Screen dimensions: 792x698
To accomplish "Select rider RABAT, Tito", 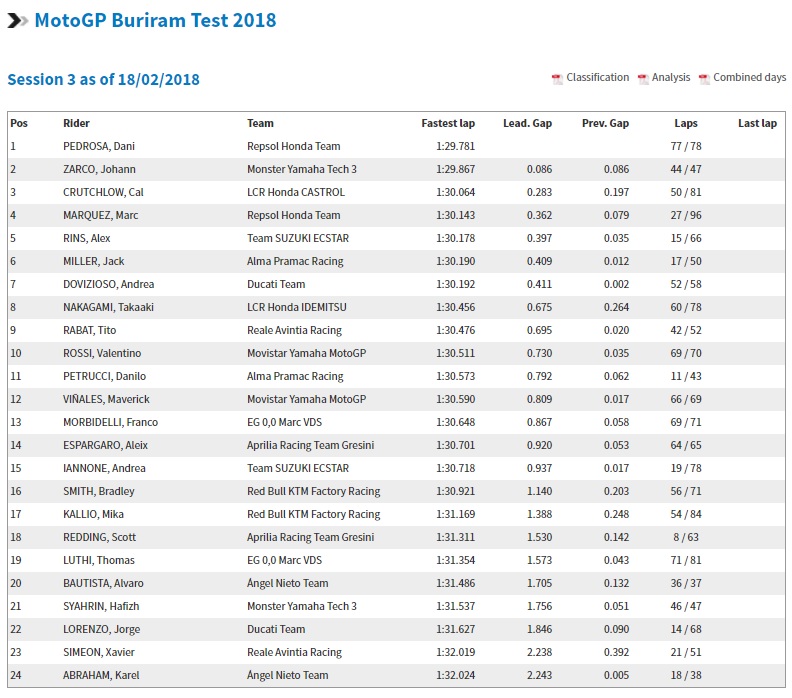I will (89, 330).
